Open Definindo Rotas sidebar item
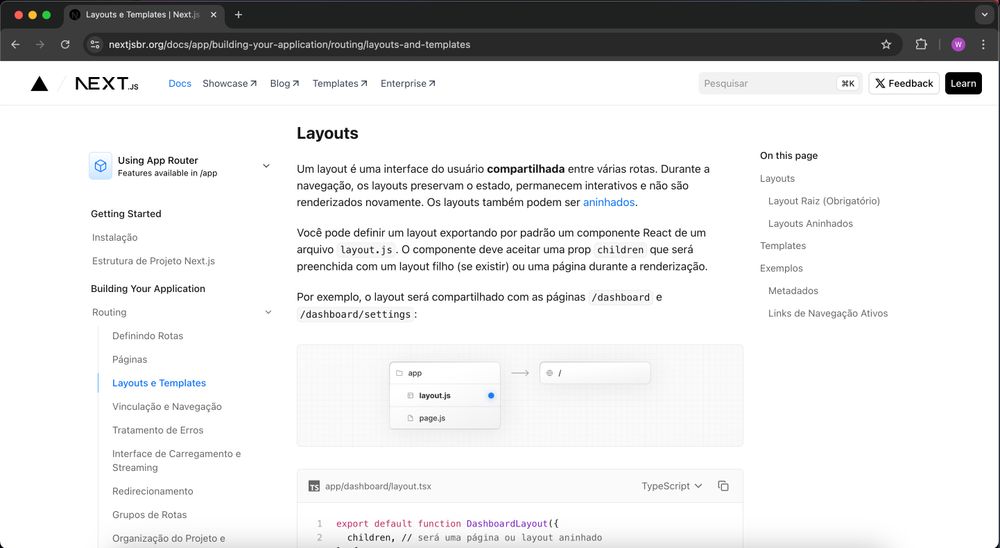 pyautogui.click(x=147, y=336)
